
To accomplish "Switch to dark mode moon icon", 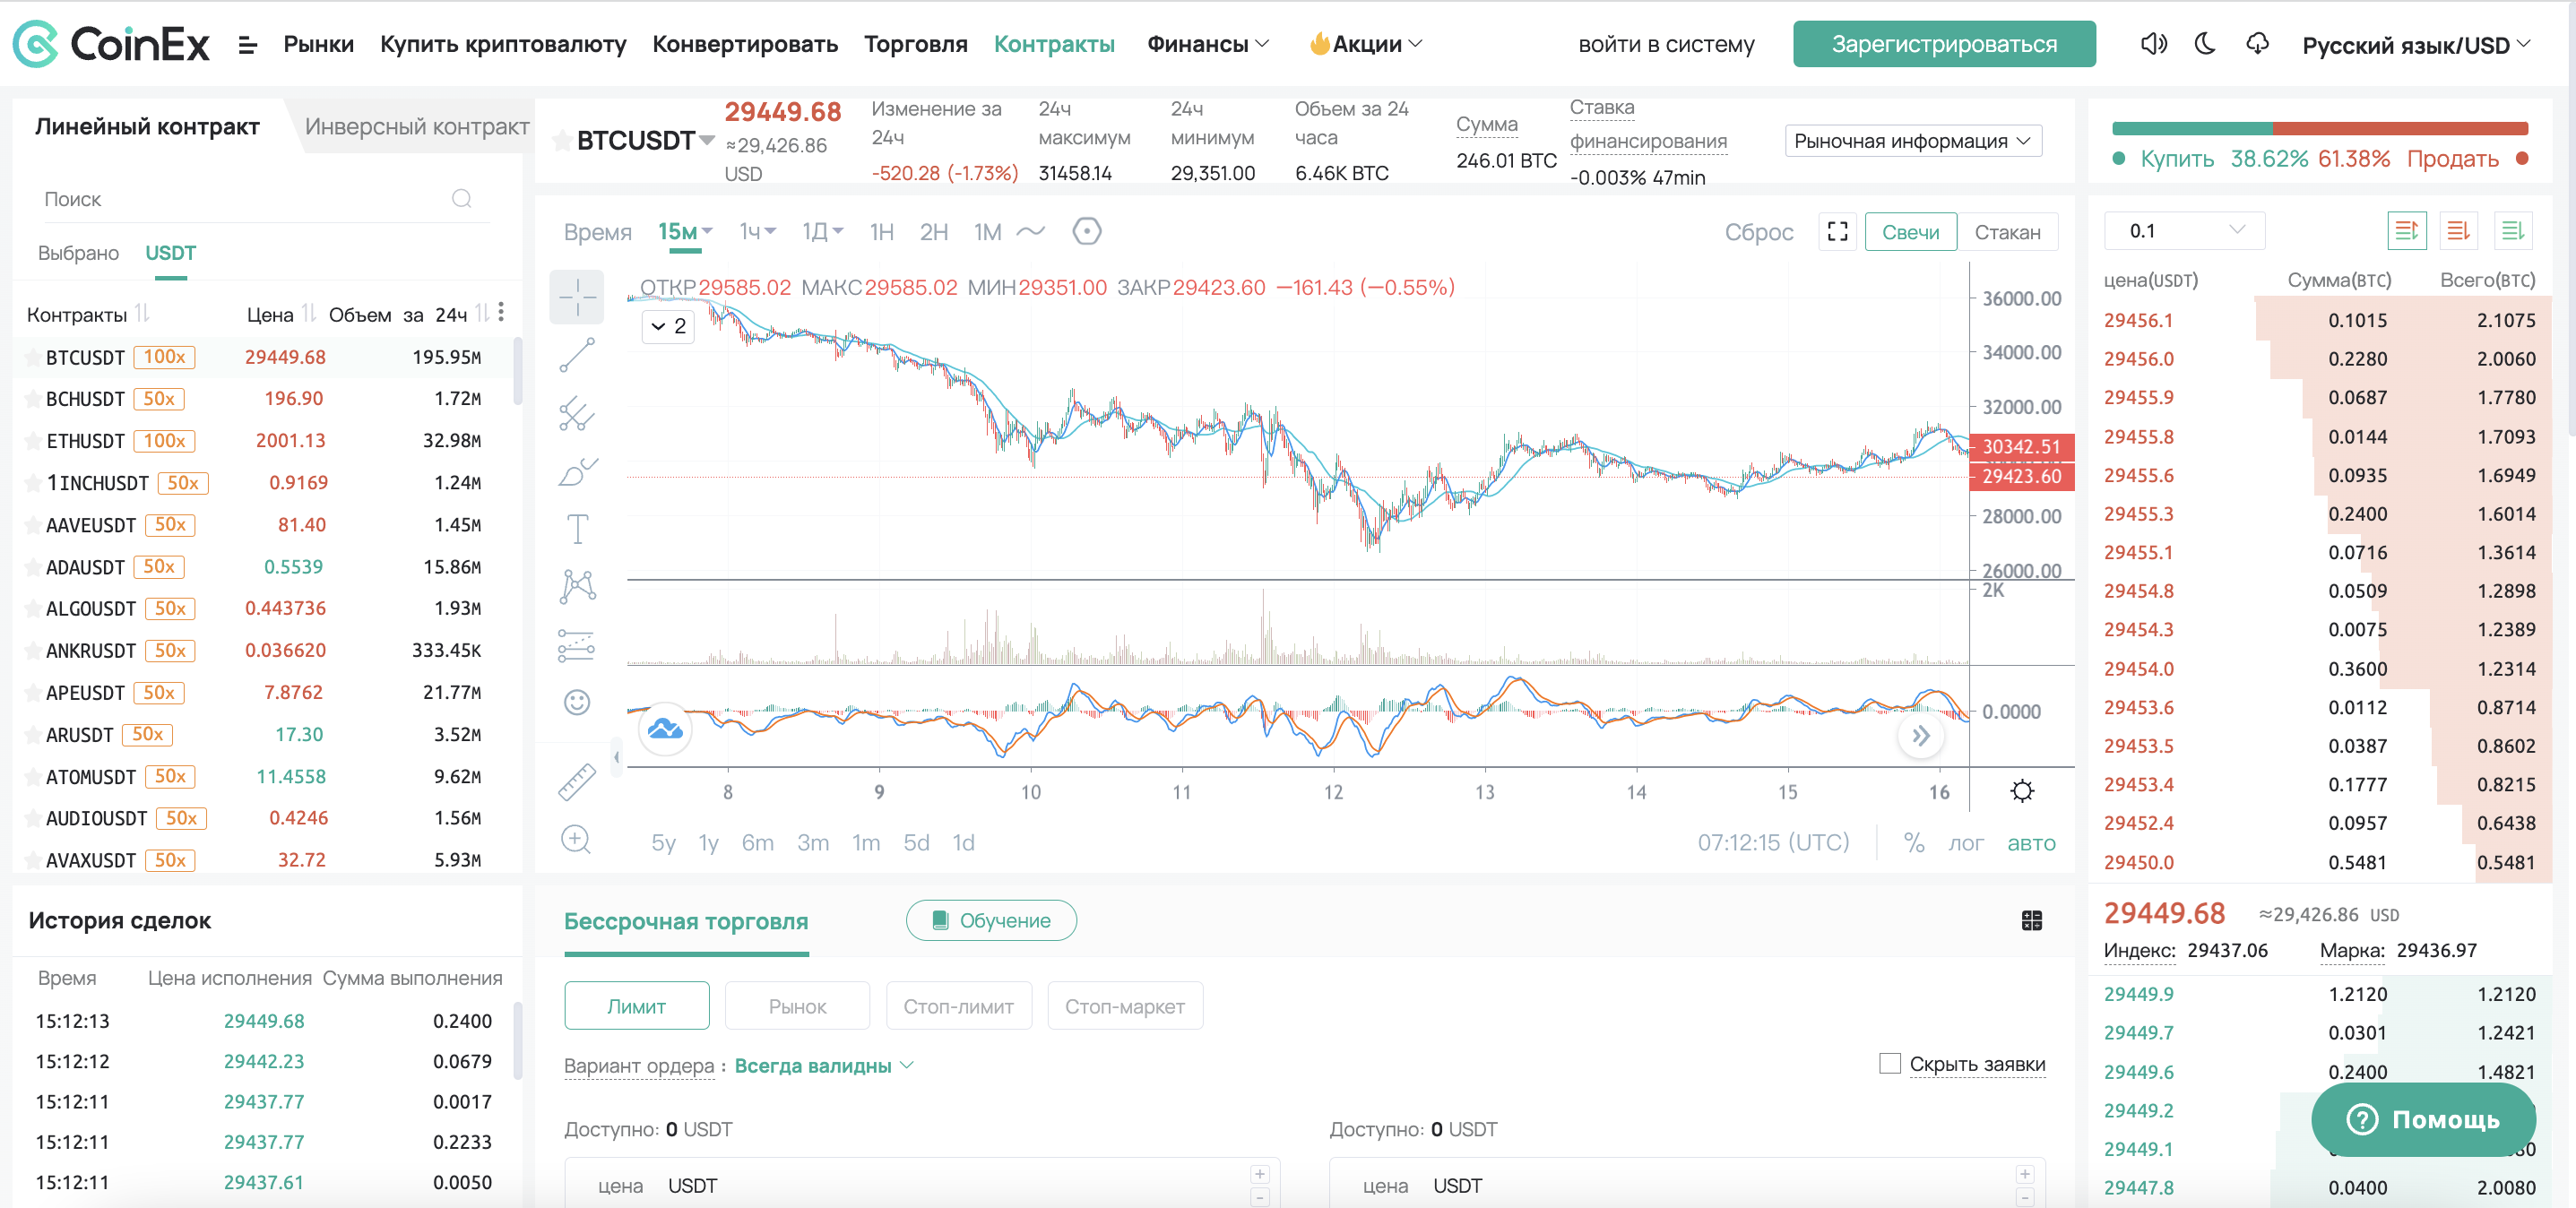I will tap(2205, 44).
